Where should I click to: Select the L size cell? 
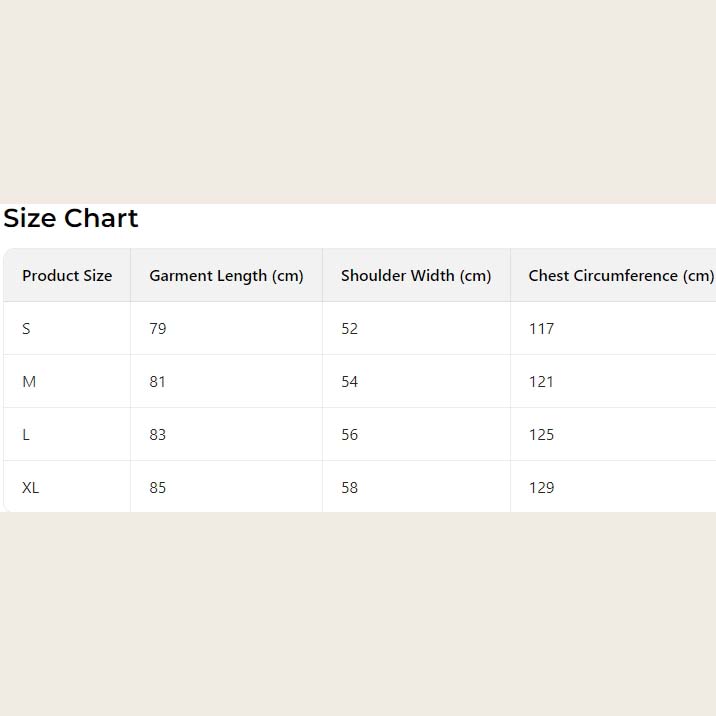(x=26, y=435)
